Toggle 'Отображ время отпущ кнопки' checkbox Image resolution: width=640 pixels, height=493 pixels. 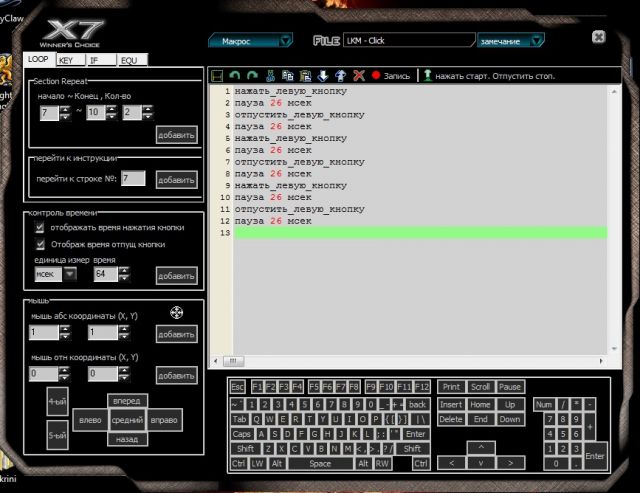point(40,244)
